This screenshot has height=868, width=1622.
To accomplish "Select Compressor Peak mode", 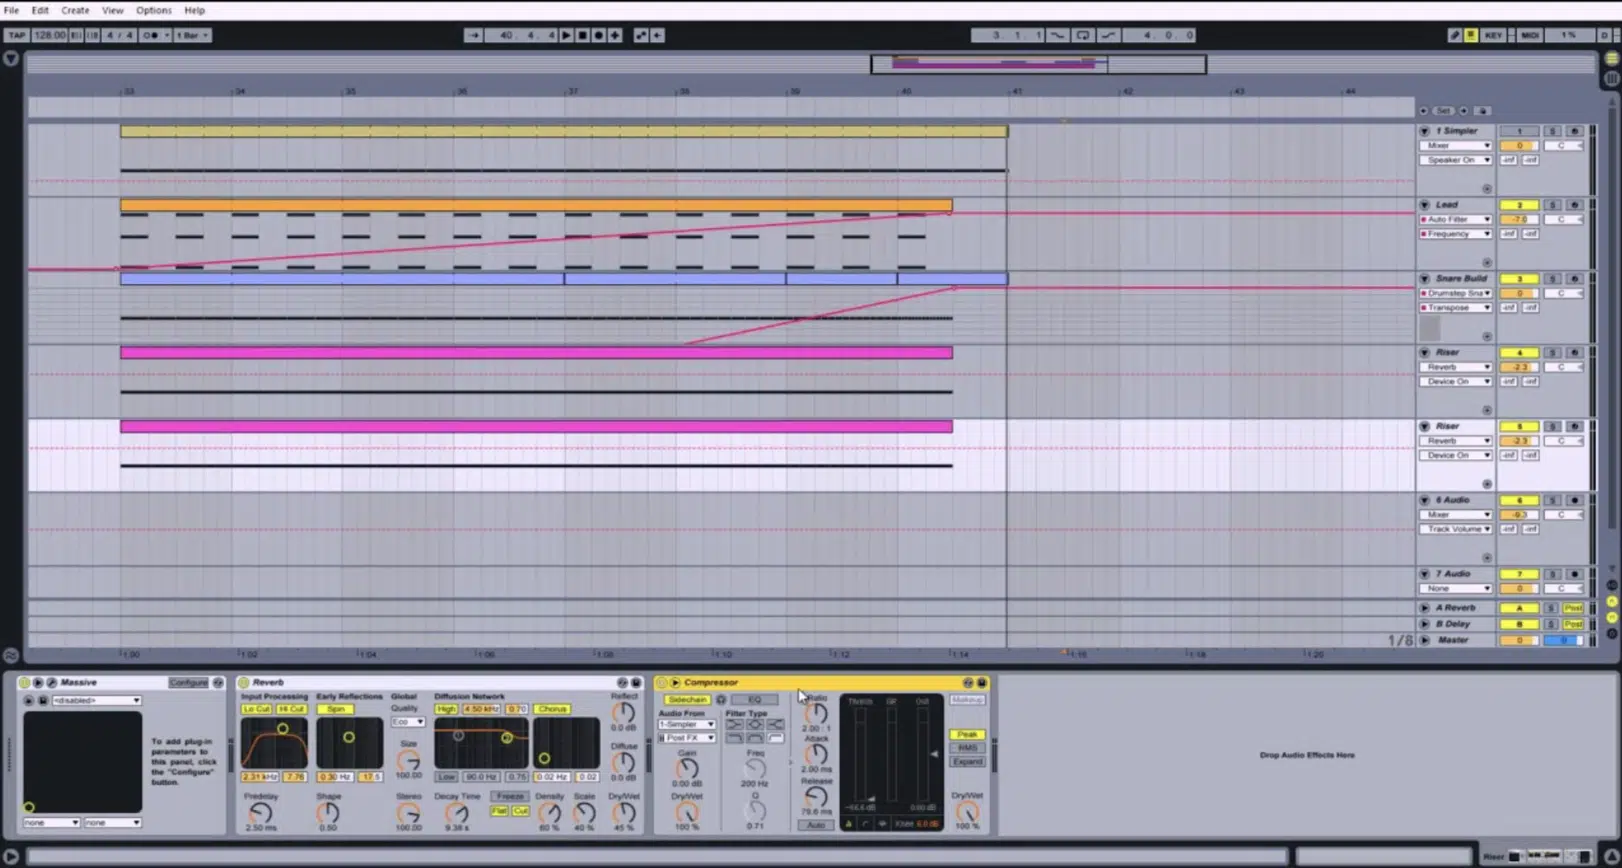I will click(967, 735).
